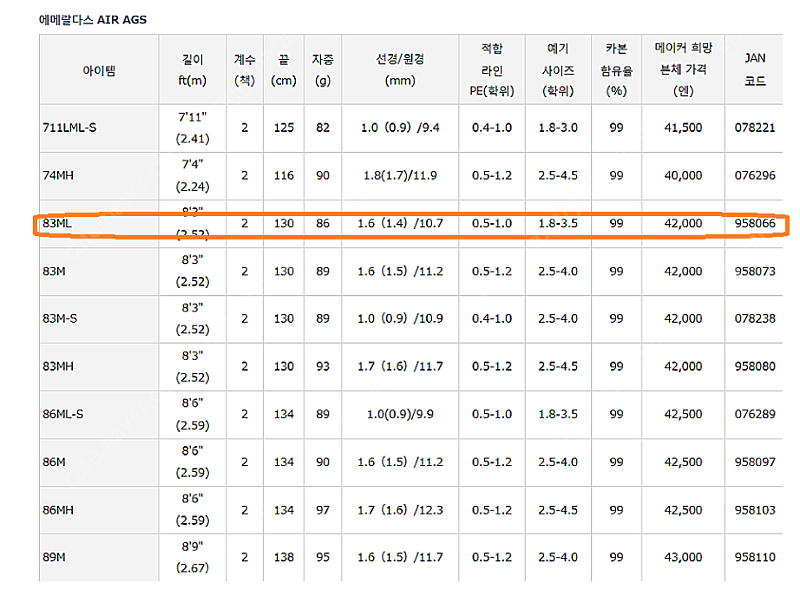Select the highlighted 83ML item name
Image resolution: width=800 pixels, height=590 pixels.
pos(58,223)
